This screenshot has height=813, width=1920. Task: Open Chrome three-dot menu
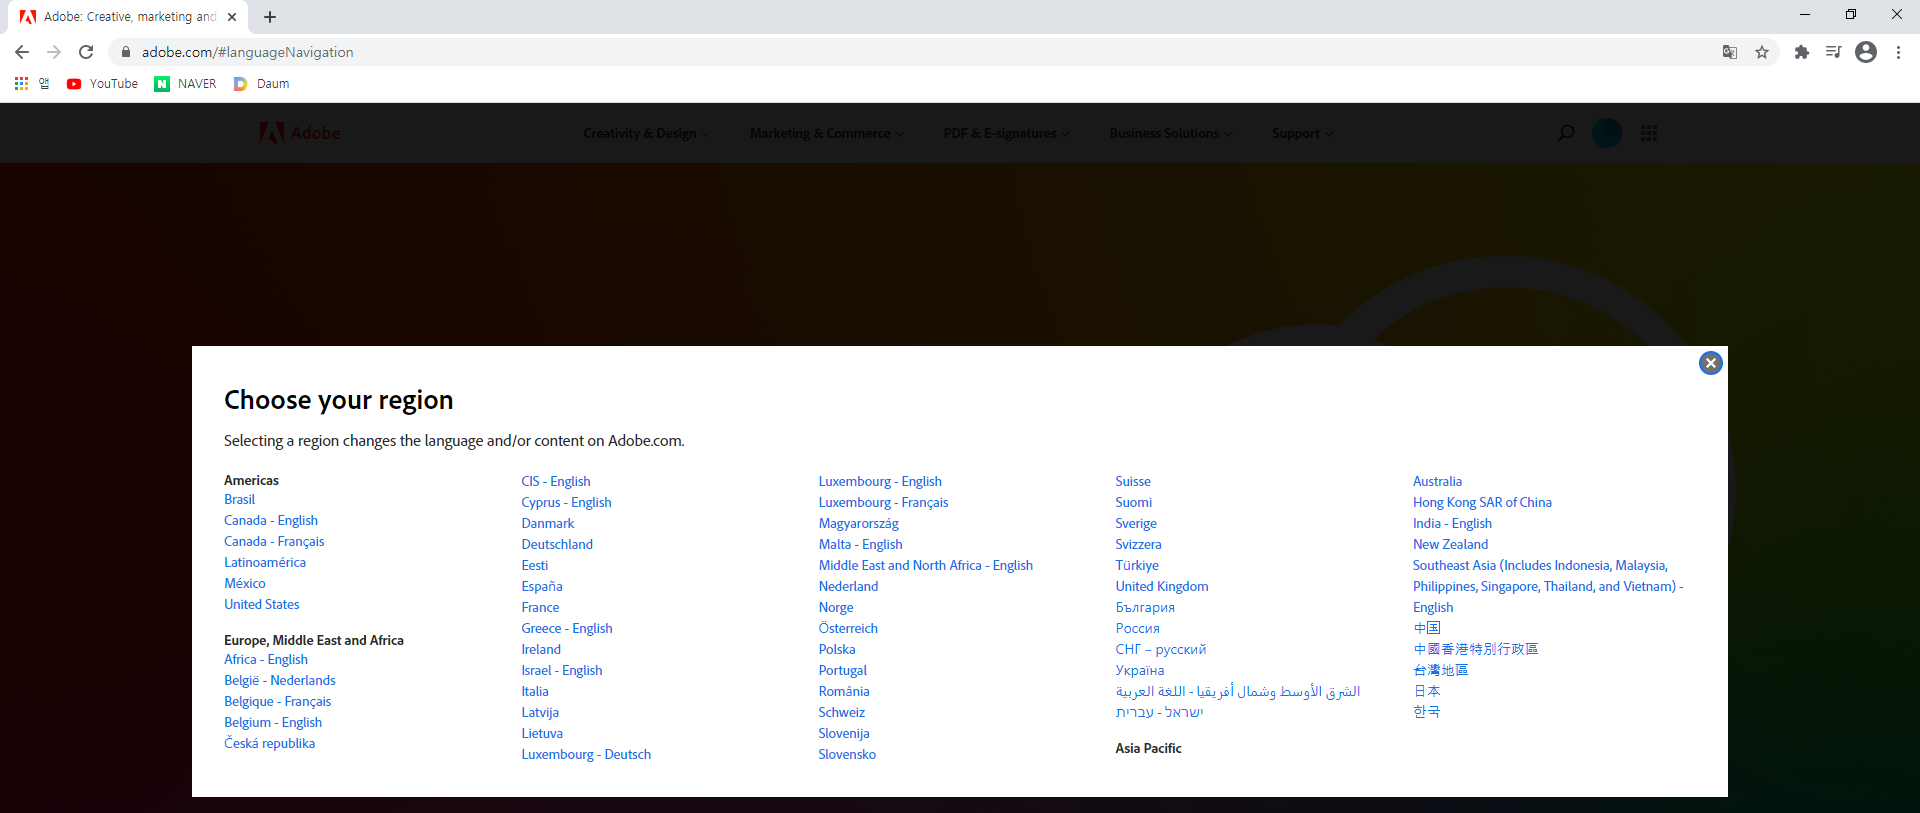coord(1898,52)
